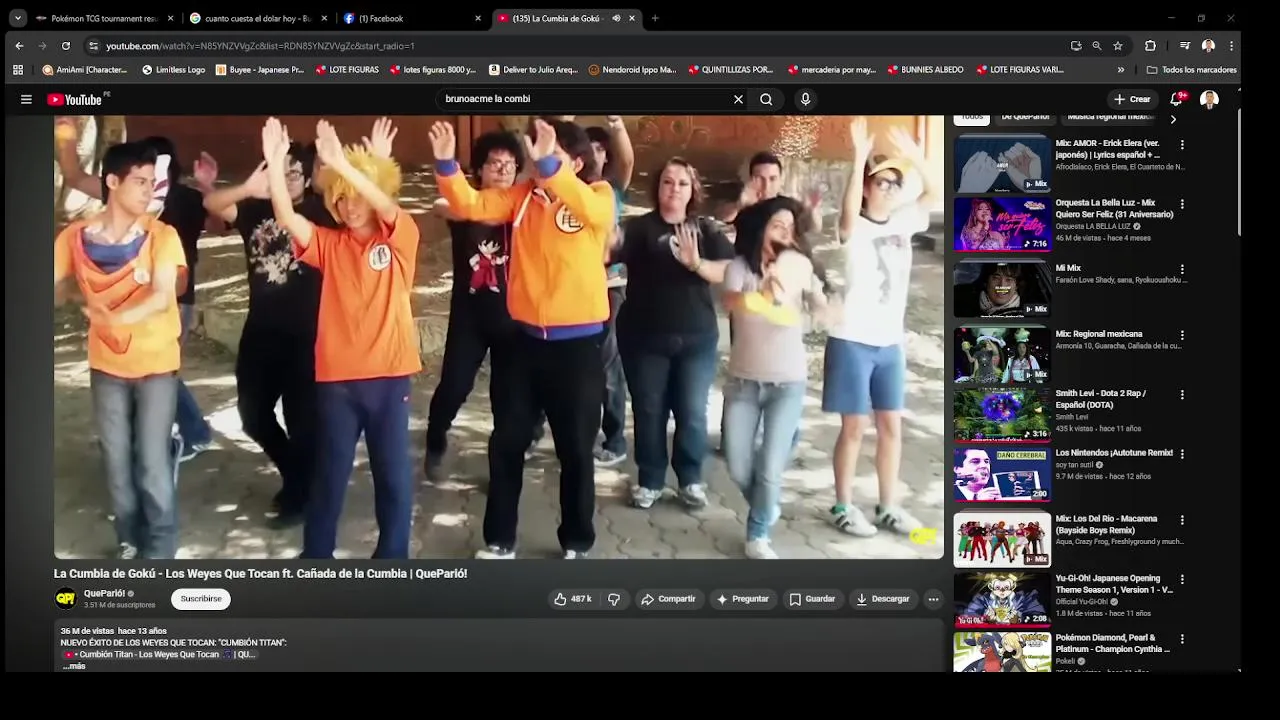Open Yu-Gi-Oh! Japanese Opening video thumbnail

1002,599
